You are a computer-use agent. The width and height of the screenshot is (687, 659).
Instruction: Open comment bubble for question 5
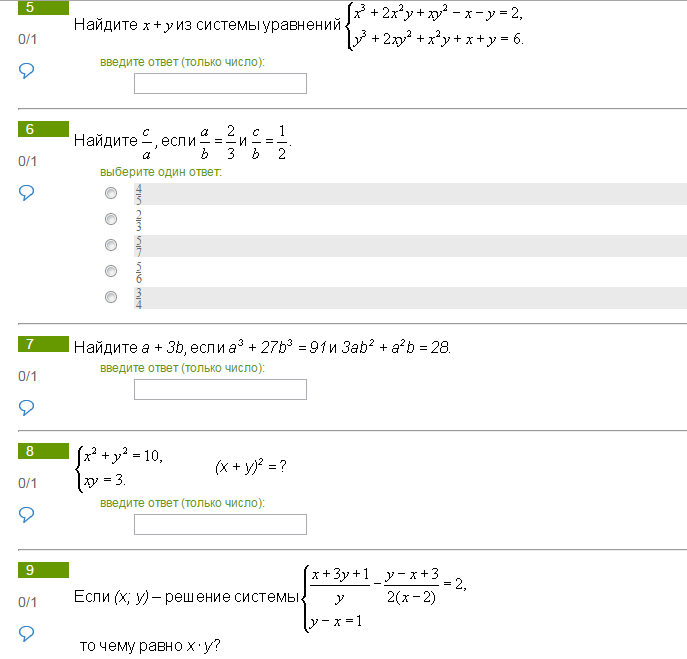click(x=26, y=70)
